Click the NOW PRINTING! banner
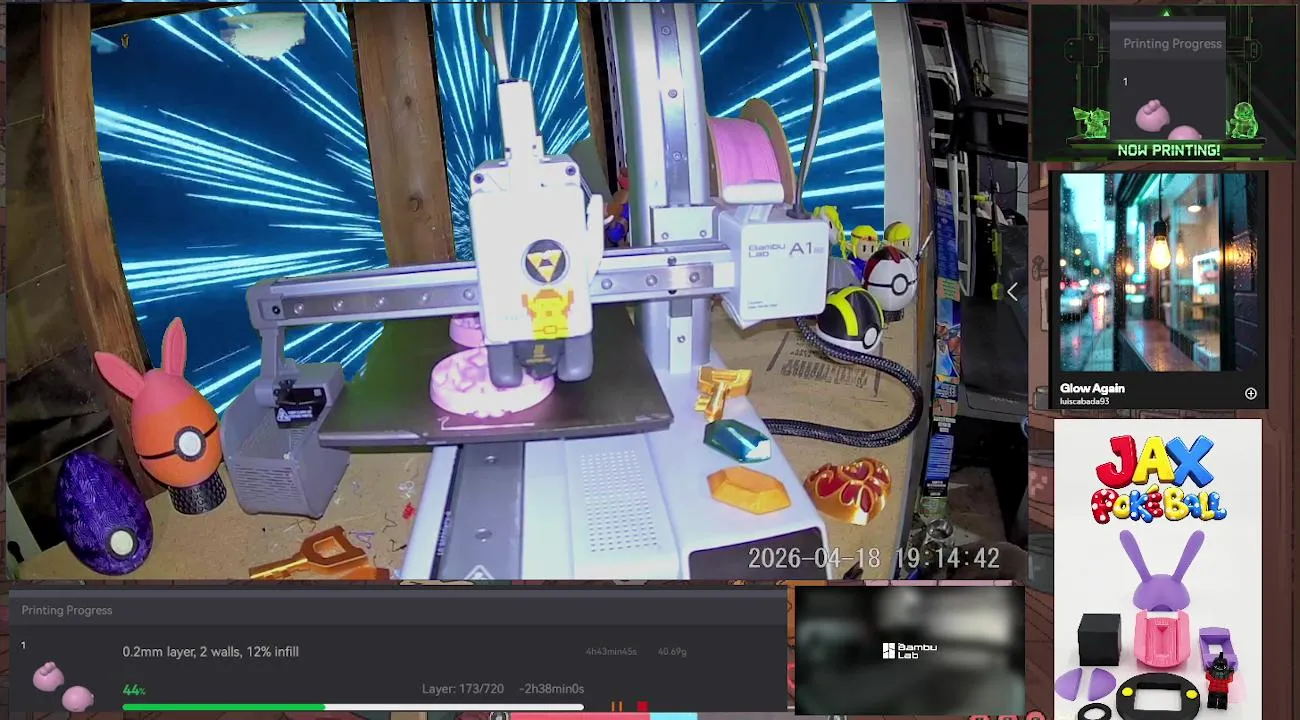Image resolution: width=1300 pixels, height=720 pixels. [1168, 150]
